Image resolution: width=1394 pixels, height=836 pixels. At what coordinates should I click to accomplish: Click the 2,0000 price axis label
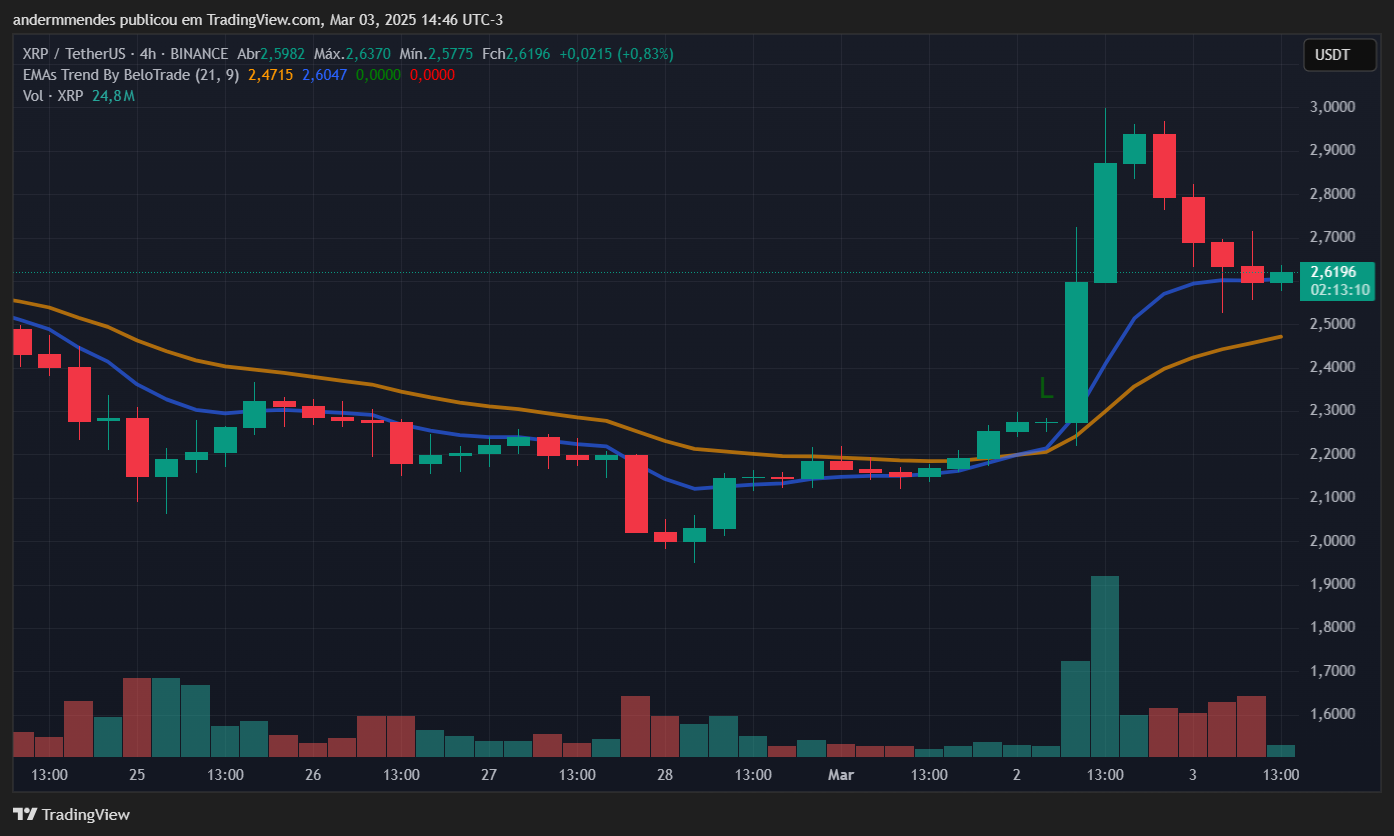pyautogui.click(x=1333, y=541)
